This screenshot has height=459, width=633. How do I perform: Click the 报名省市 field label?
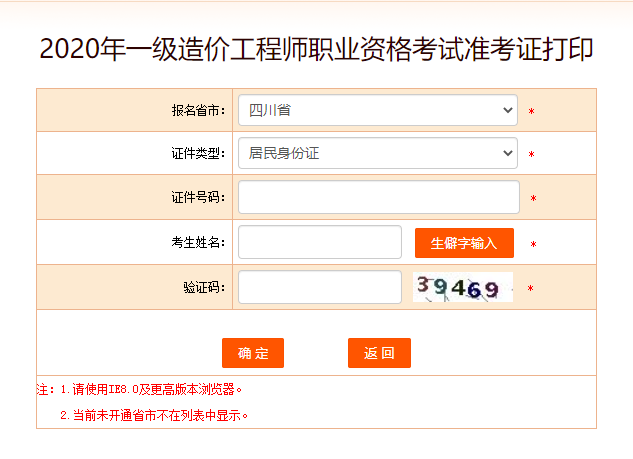tap(198, 110)
